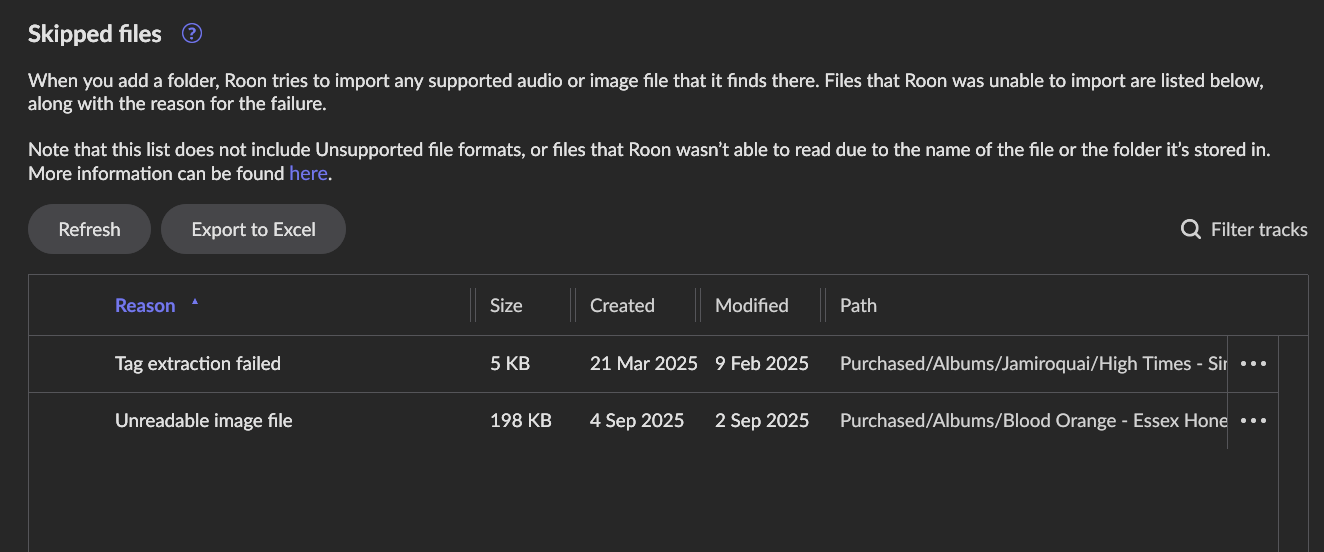Sort by the Reason column header
This screenshot has height=552, width=1324.
point(145,306)
